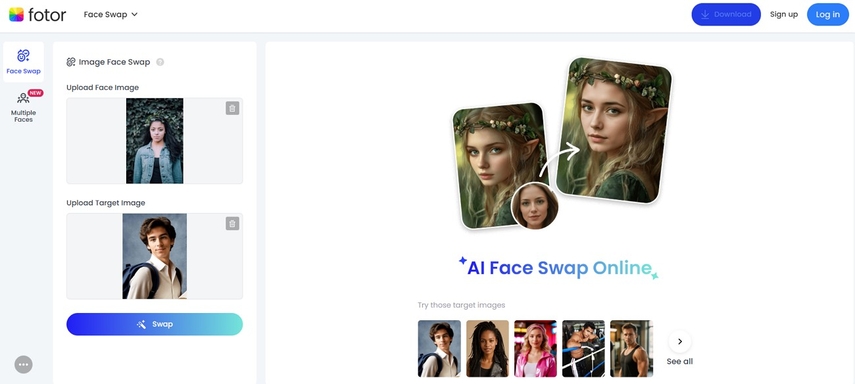Screen dimensions: 855x384
Task: Choose the backpack boy target thumbnail
Action: [x=439, y=348]
